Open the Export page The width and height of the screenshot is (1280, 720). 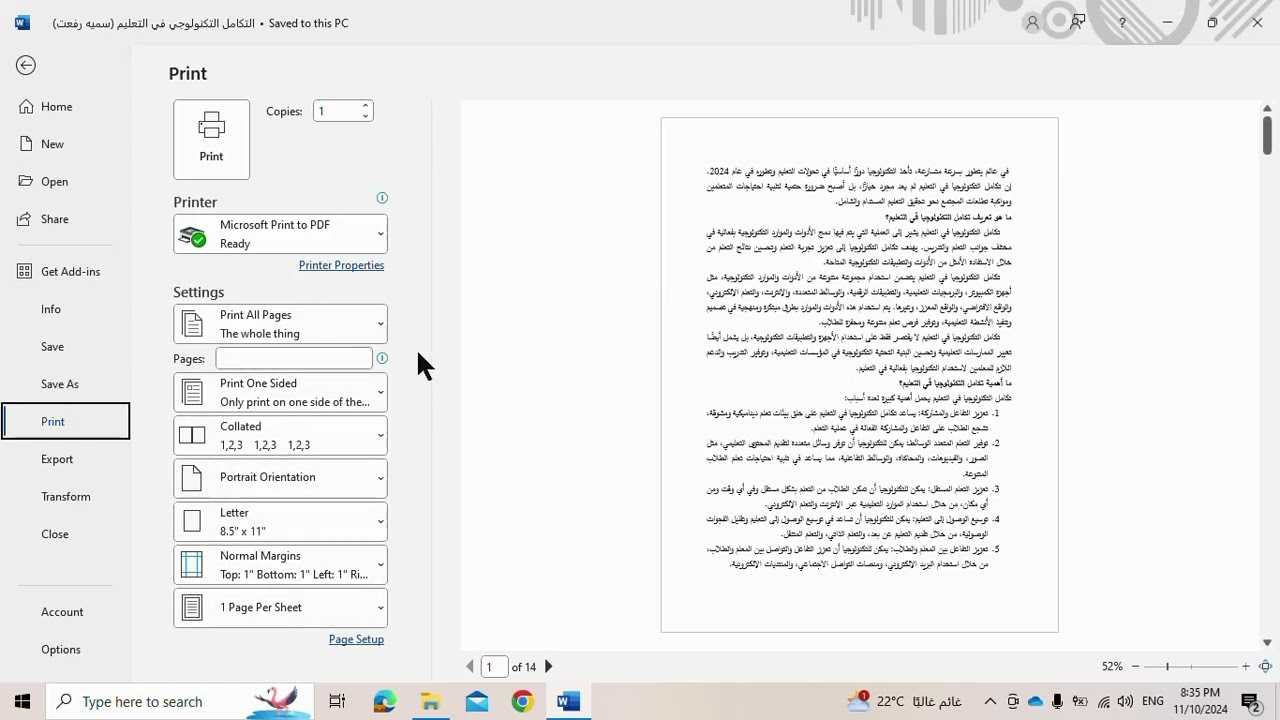[57, 459]
